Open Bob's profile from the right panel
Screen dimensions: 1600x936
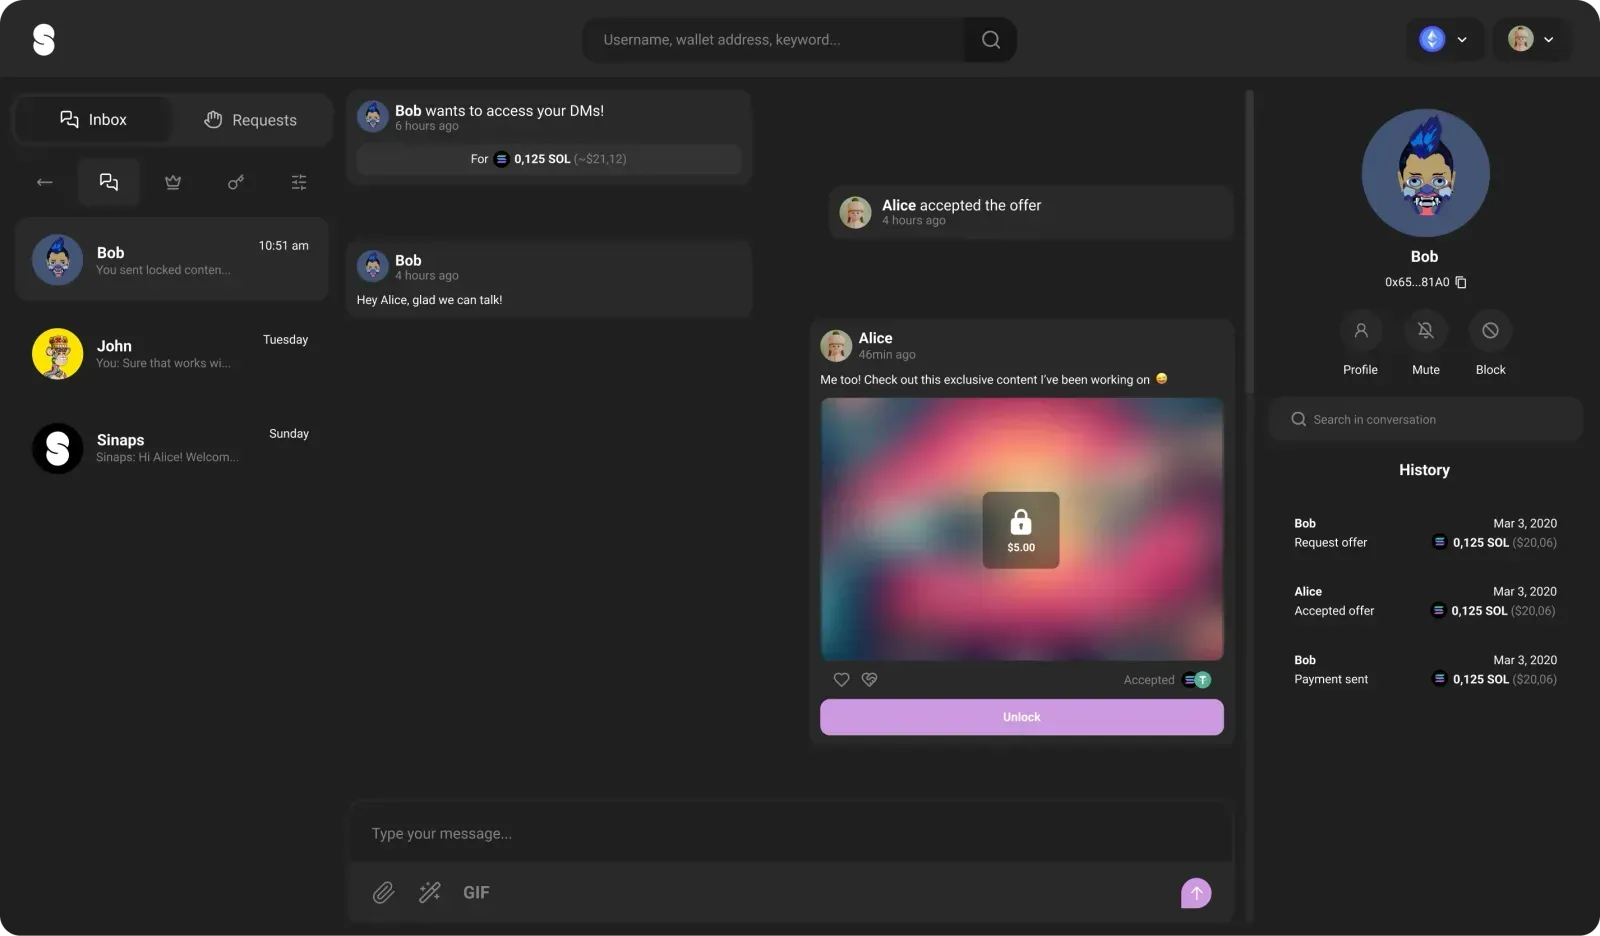click(1360, 343)
